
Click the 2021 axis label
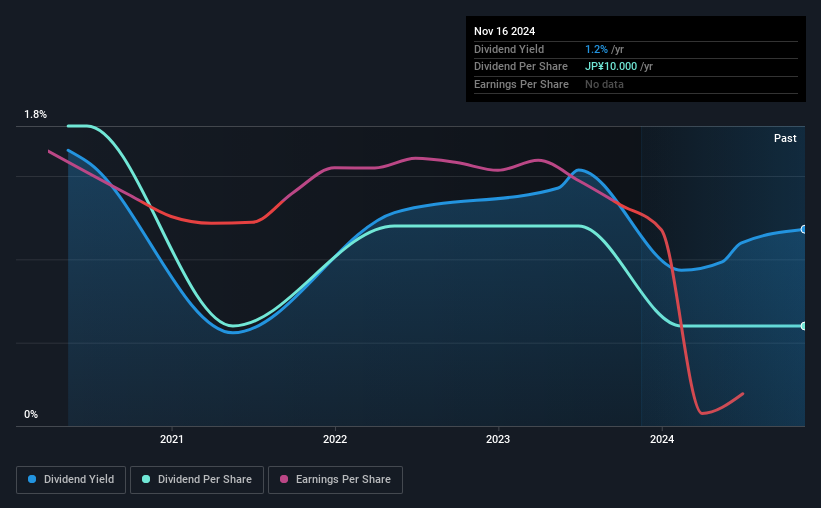[x=172, y=439]
